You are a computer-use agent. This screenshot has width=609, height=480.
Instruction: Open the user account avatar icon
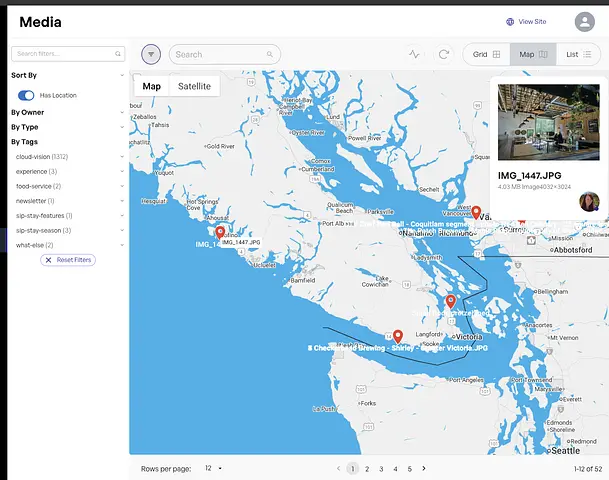coord(585,22)
